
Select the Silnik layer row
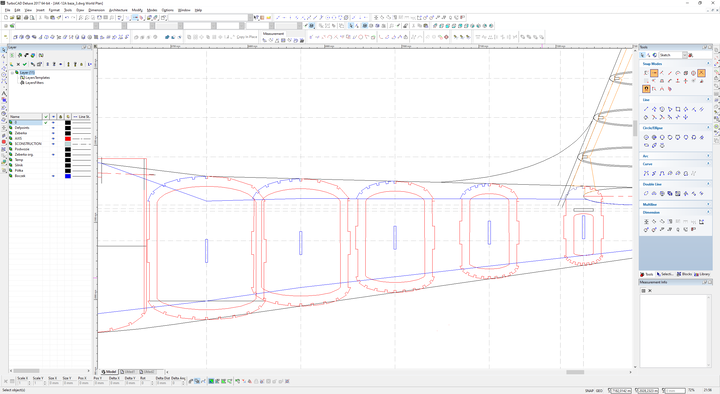(50, 165)
